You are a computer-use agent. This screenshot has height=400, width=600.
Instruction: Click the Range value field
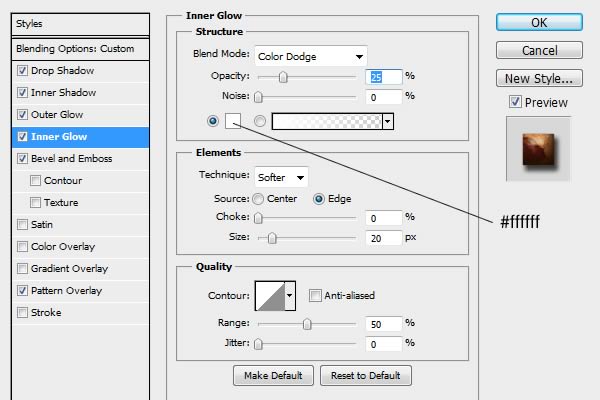tap(384, 324)
